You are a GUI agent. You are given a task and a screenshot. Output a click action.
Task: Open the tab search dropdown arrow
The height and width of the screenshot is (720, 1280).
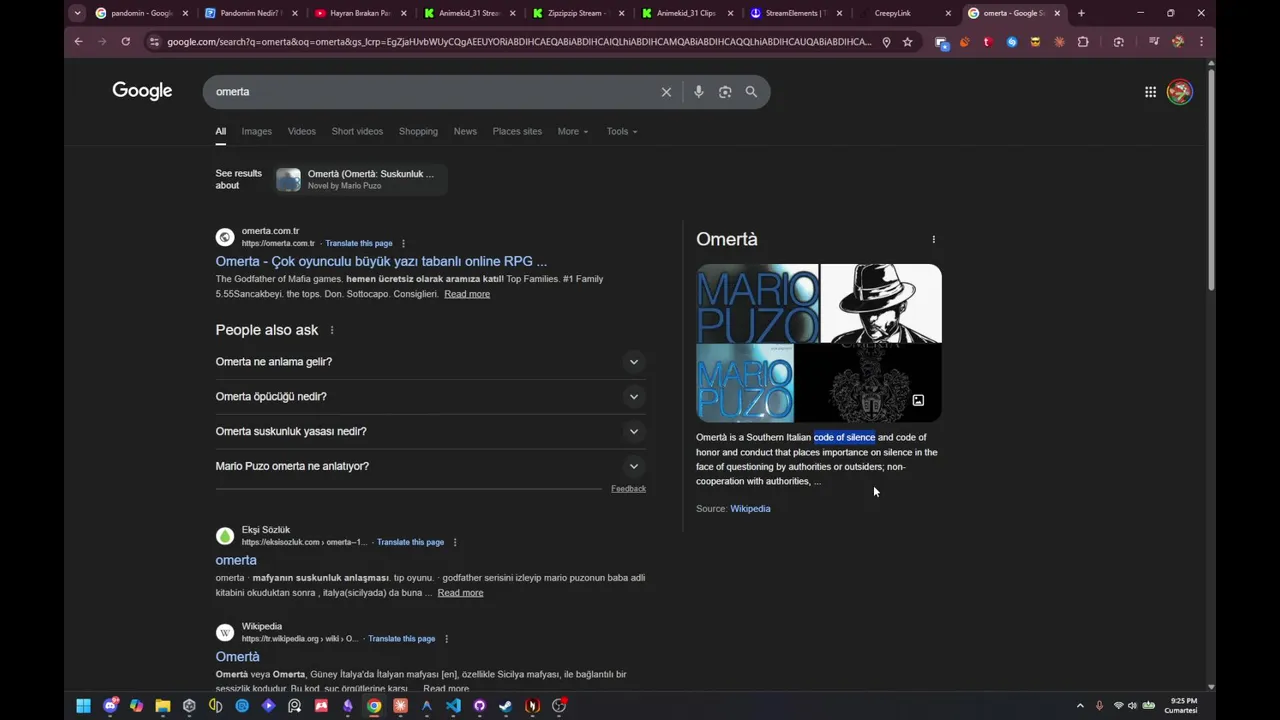click(77, 13)
